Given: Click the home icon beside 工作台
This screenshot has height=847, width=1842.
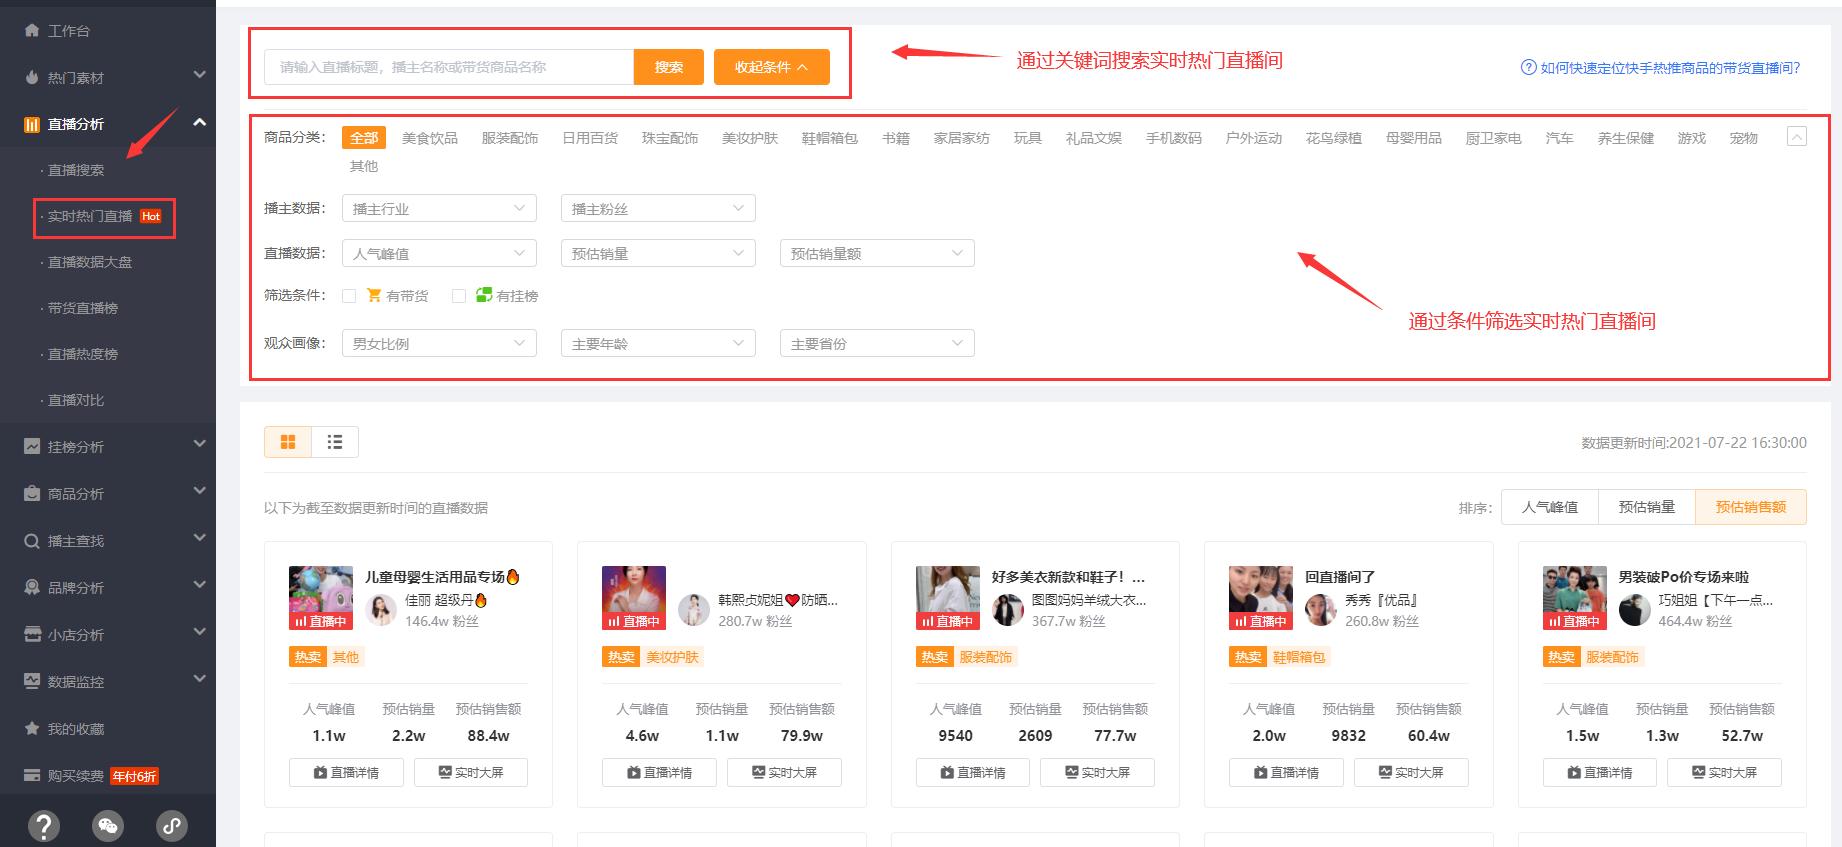Looking at the screenshot, I should 32,30.
